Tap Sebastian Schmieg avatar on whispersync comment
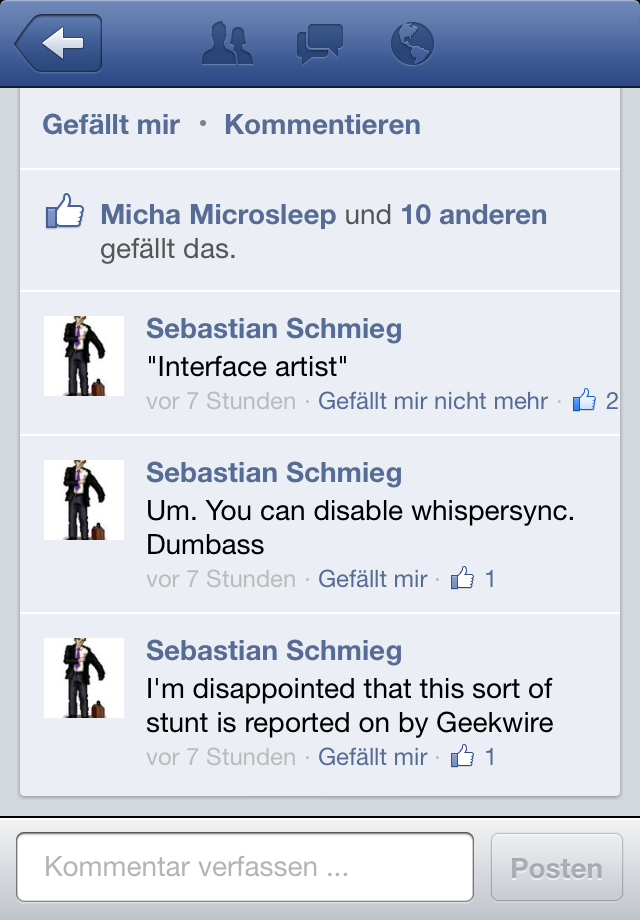This screenshot has width=640, height=920. [84, 500]
